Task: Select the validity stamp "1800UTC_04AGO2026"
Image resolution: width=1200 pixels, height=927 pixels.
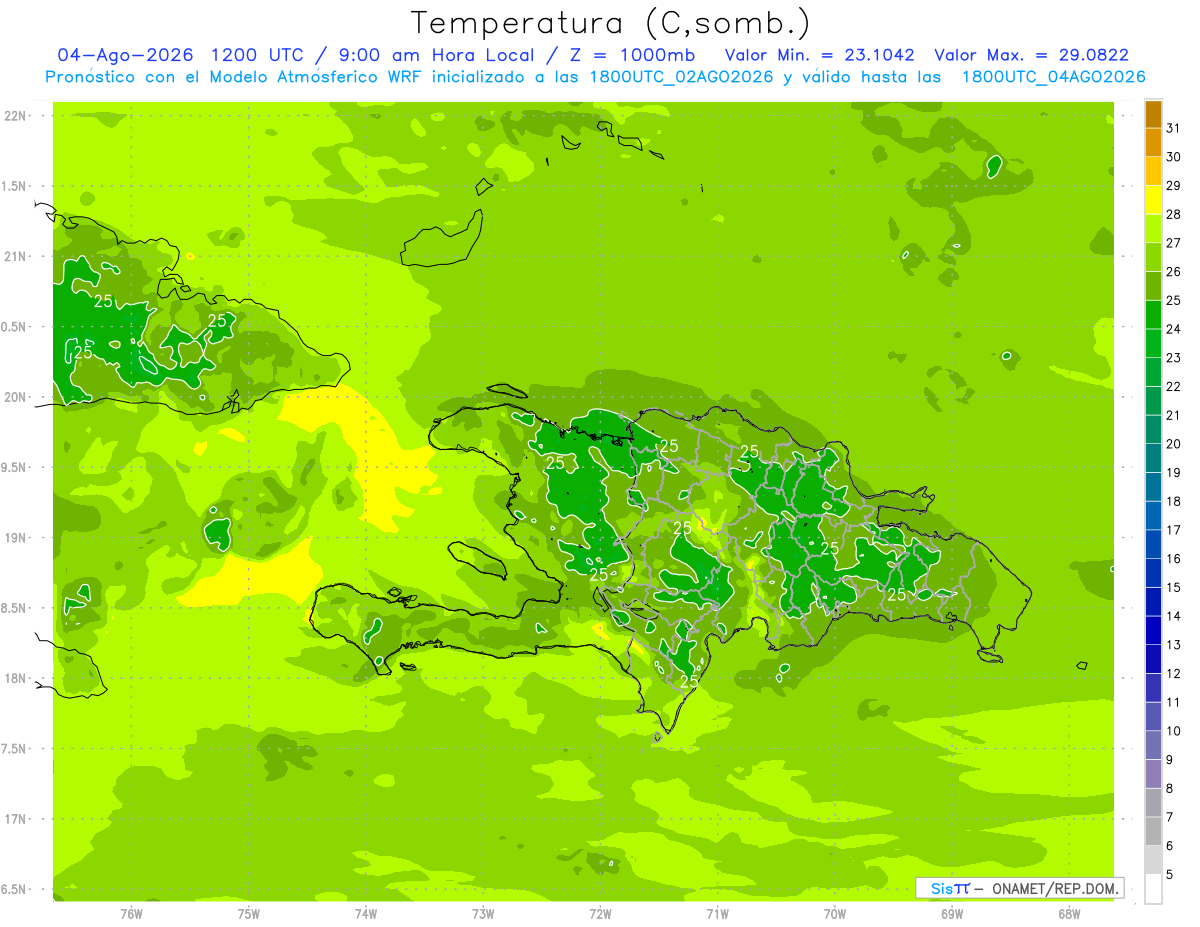Action: point(1053,77)
